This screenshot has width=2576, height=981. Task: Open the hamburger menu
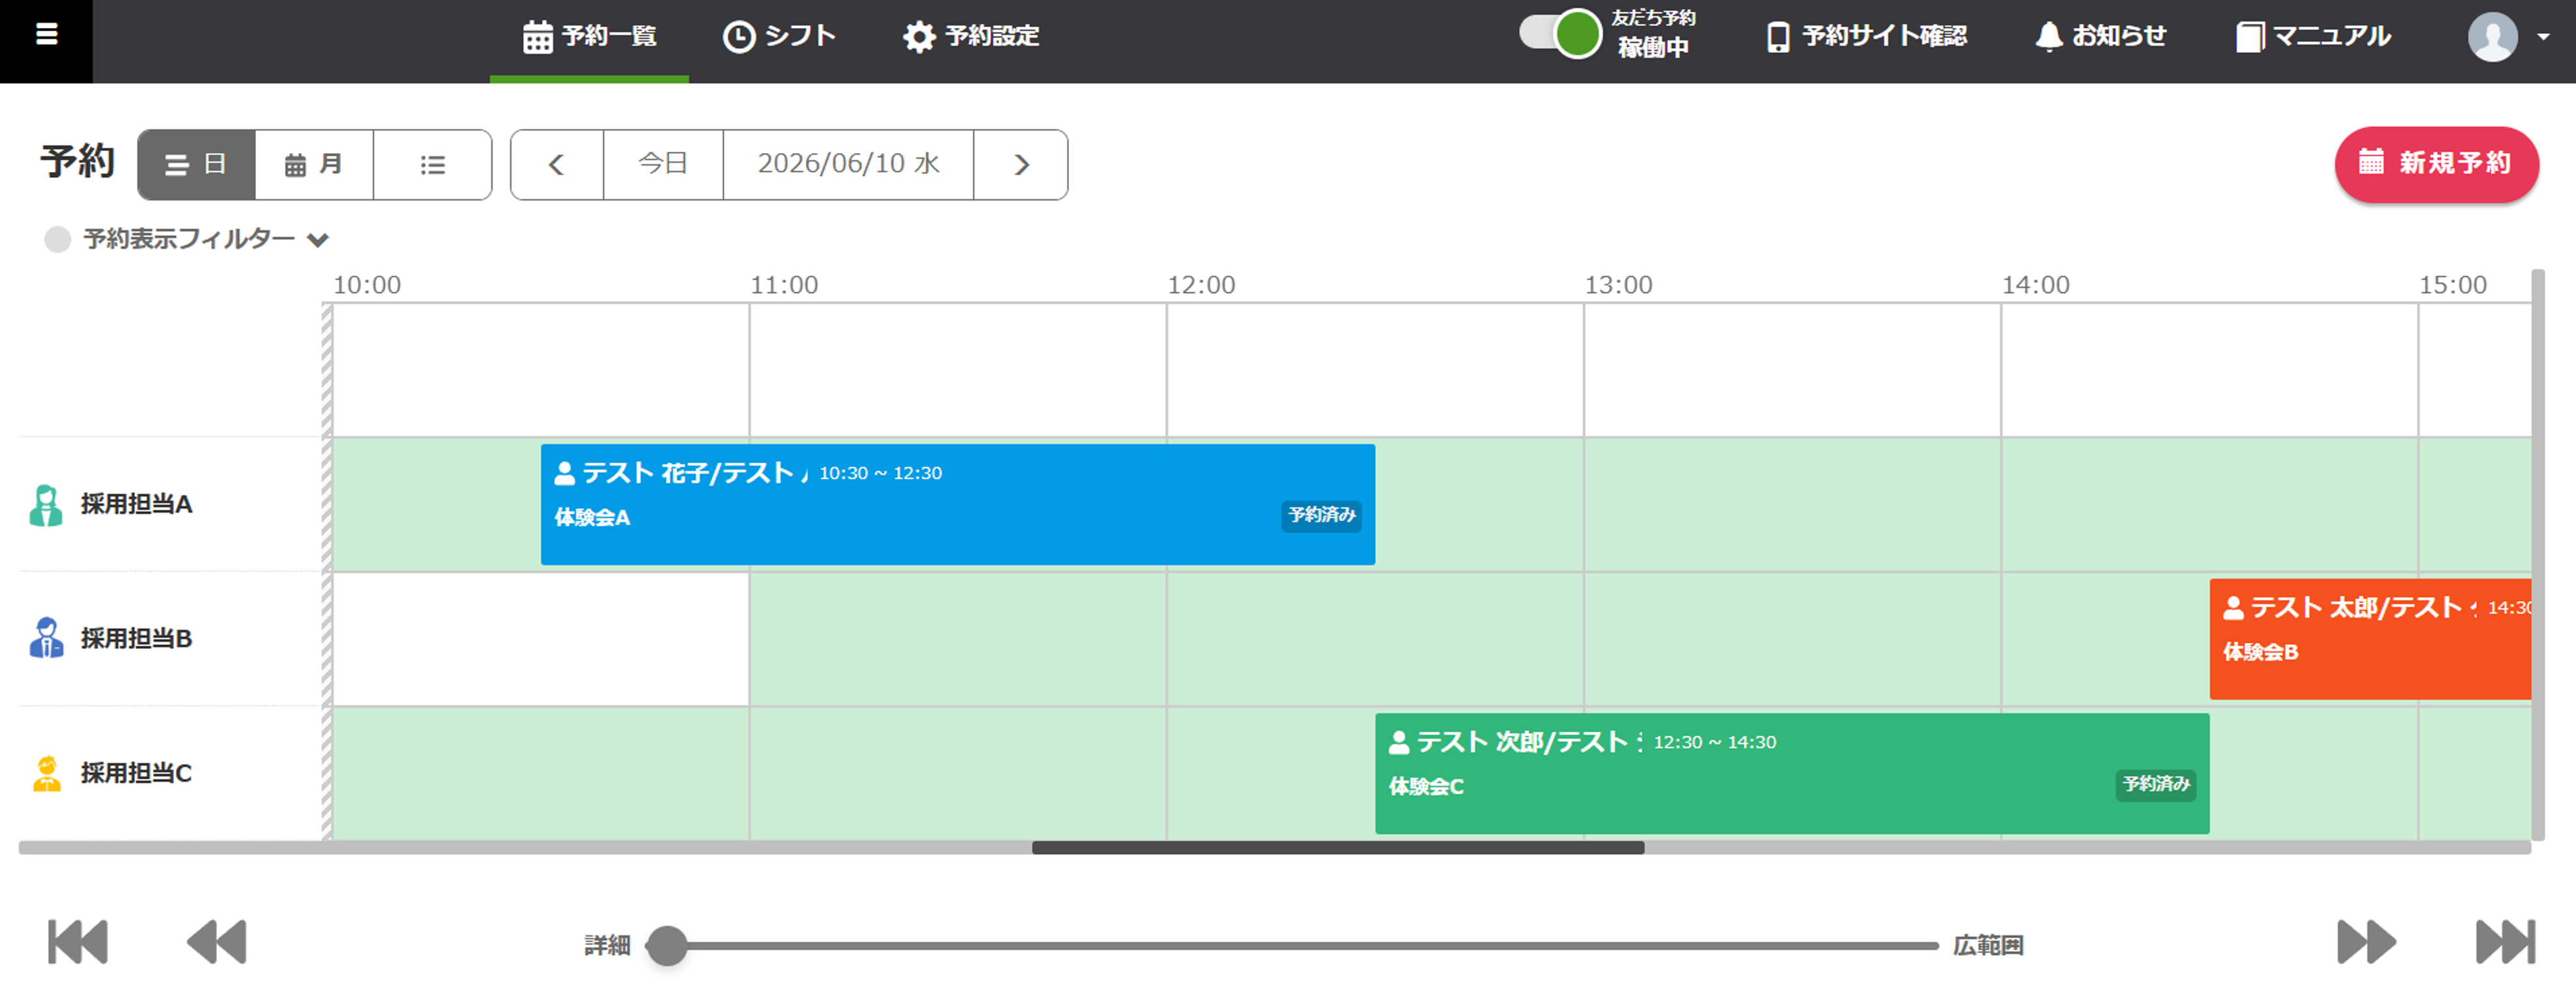46,35
